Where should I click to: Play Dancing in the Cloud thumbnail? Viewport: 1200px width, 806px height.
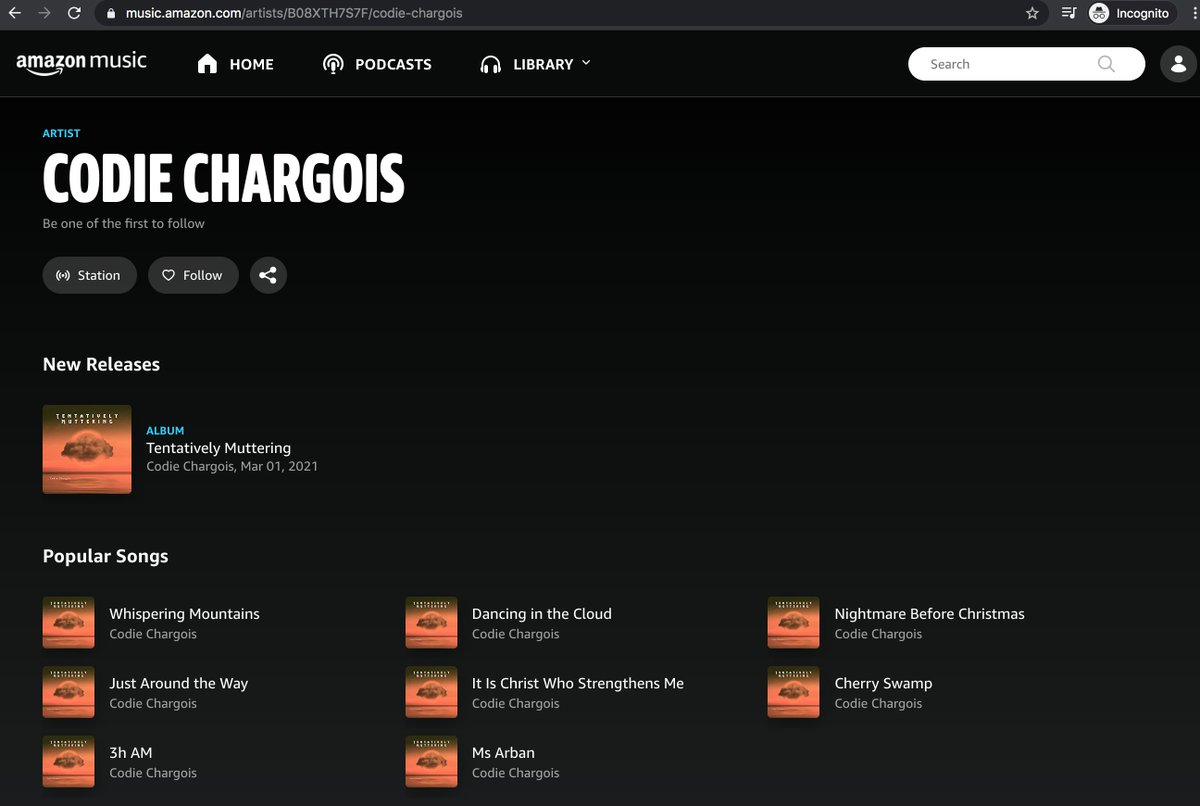pyautogui.click(x=431, y=622)
